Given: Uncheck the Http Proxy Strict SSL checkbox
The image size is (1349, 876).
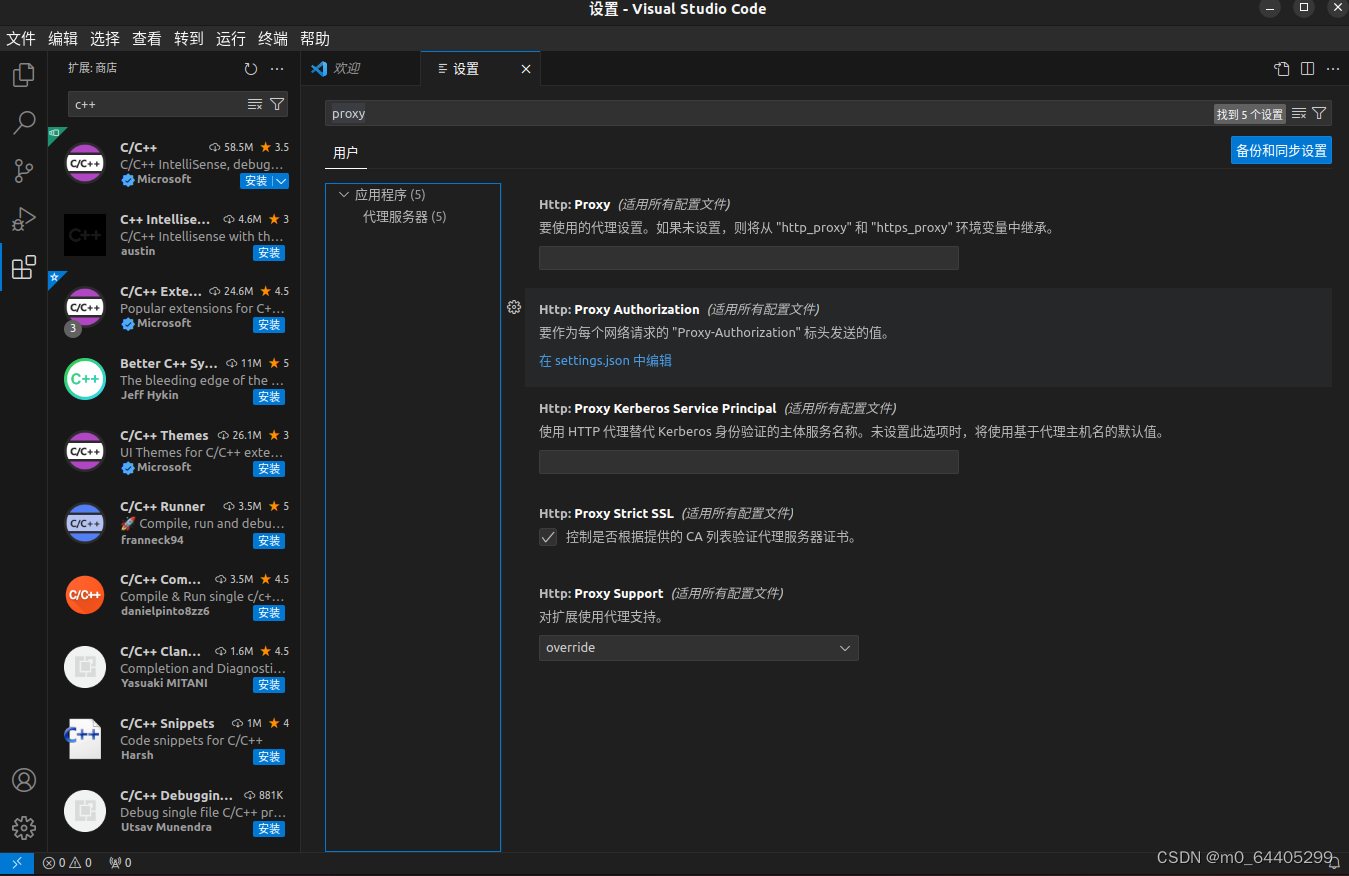Looking at the screenshot, I should coord(547,537).
